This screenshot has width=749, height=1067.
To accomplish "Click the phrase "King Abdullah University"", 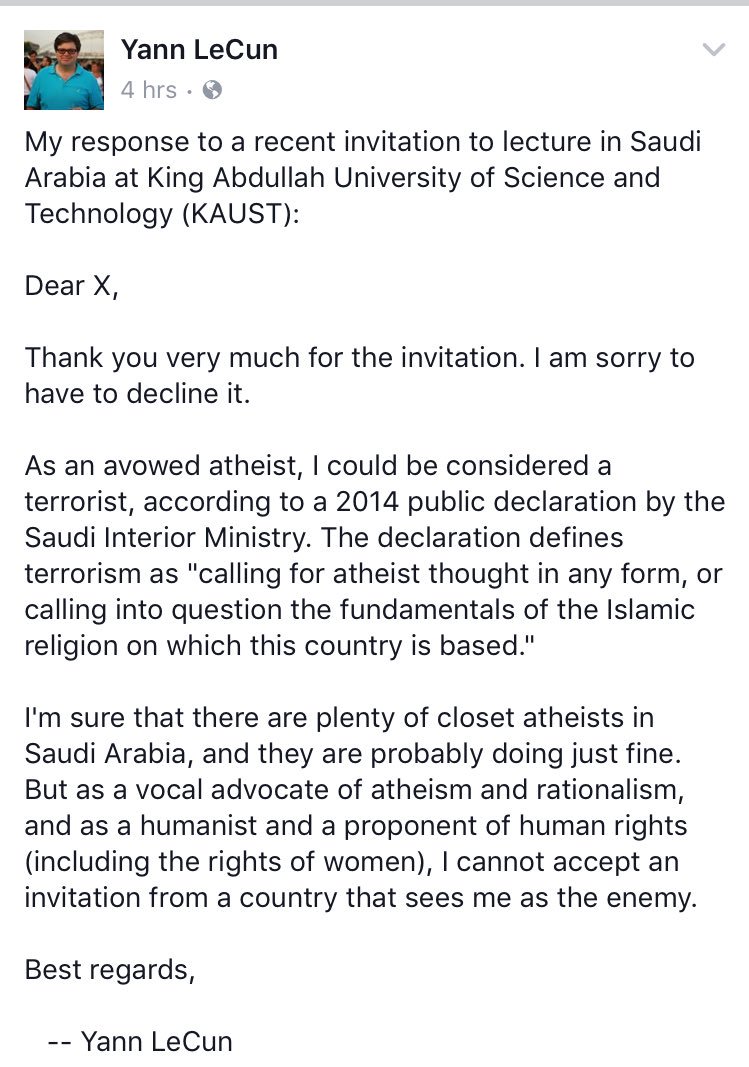I will click(285, 177).
